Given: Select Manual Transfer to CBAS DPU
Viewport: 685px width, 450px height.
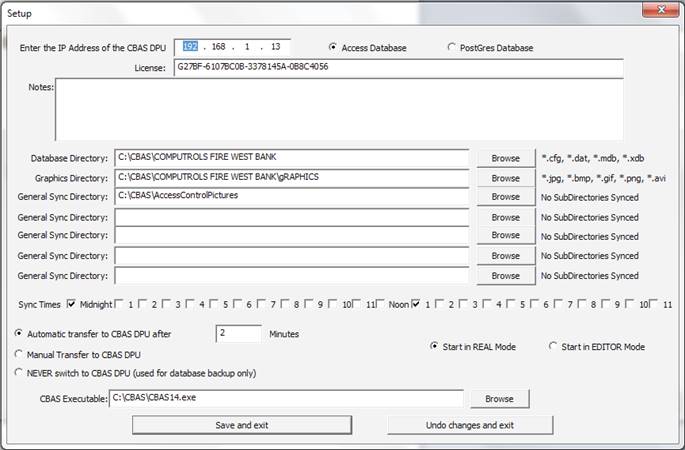Looking at the screenshot, I should coord(19,354).
